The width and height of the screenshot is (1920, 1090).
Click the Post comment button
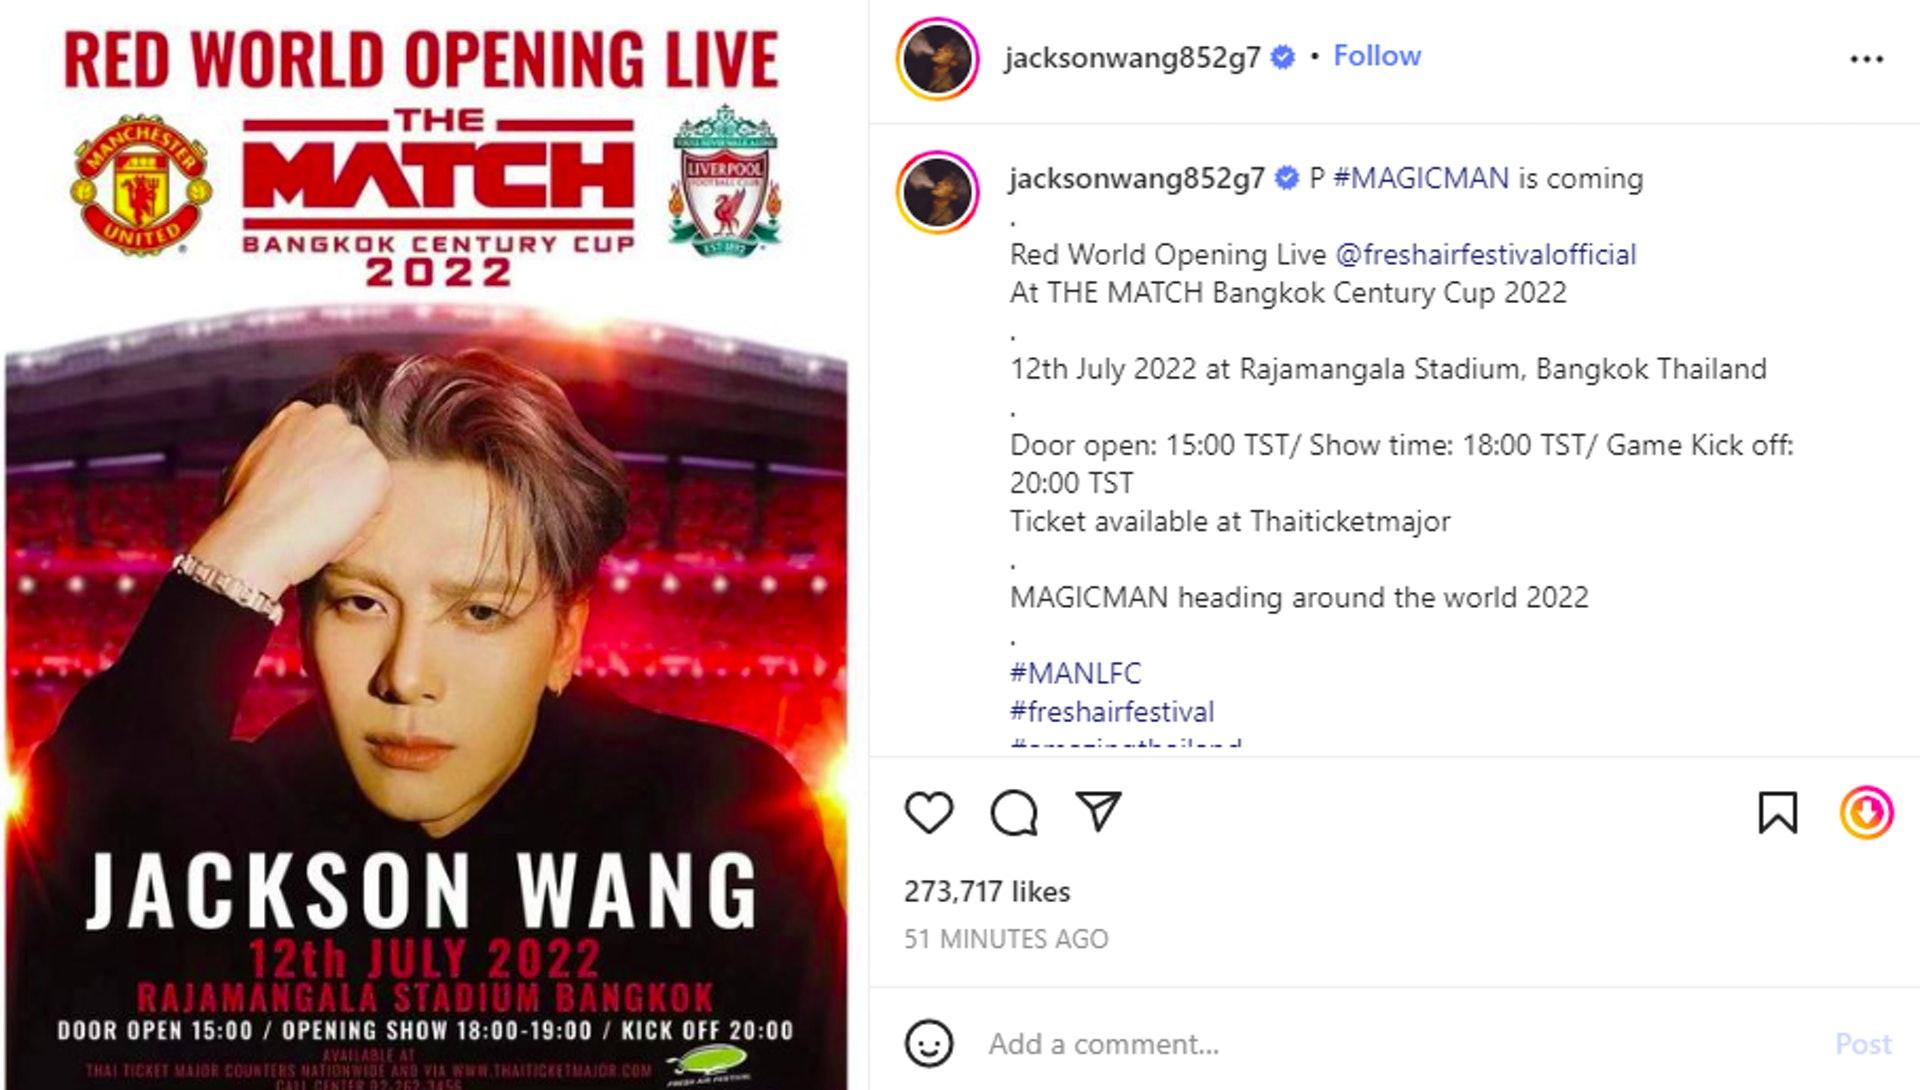click(x=1862, y=1044)
